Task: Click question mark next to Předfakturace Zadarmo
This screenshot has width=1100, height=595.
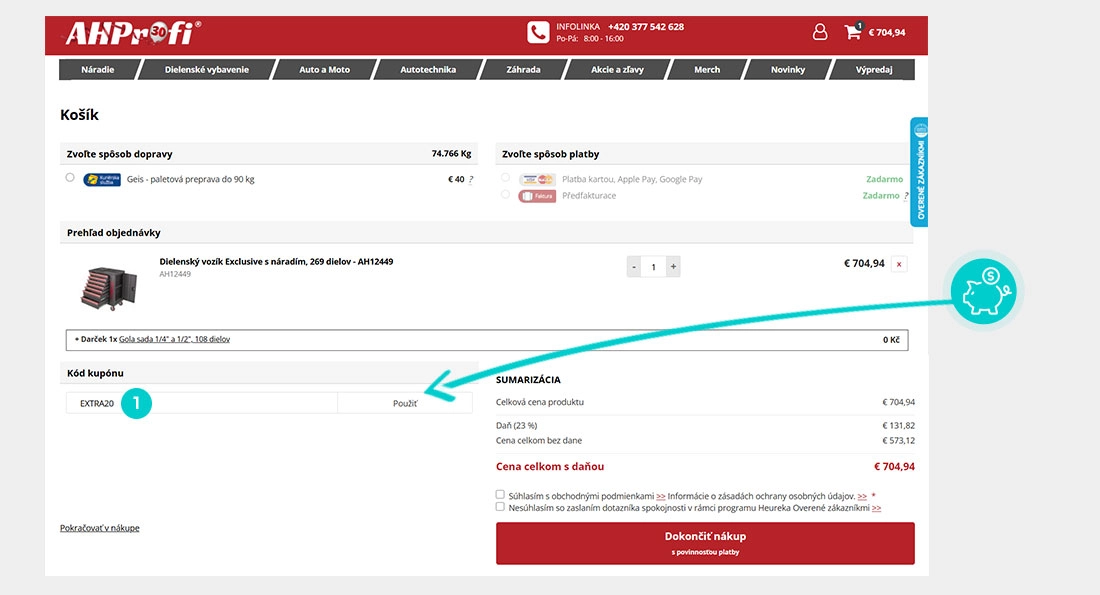Action: (906, 196)
